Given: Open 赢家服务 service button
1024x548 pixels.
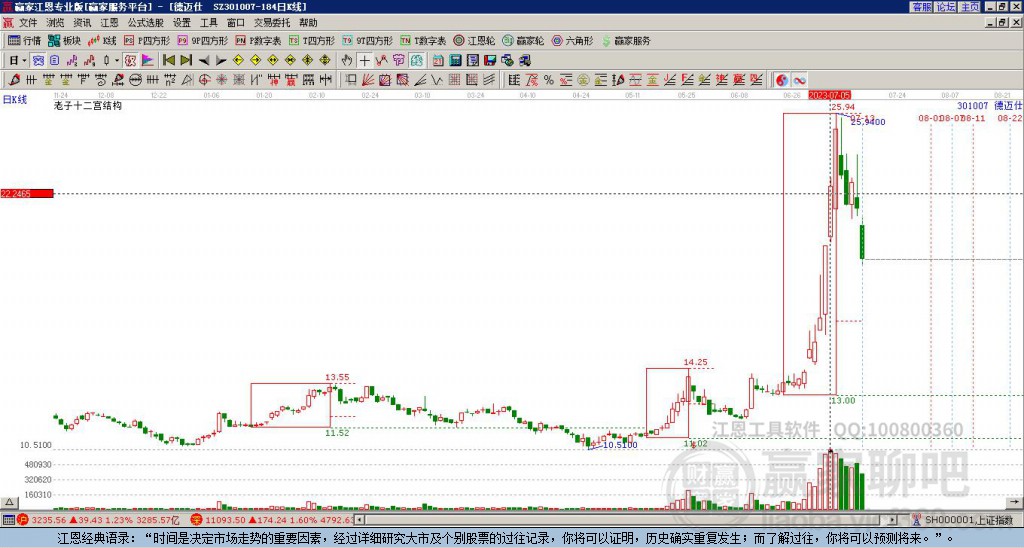Looking at the screenshot, I should click(x=626, y=40).
